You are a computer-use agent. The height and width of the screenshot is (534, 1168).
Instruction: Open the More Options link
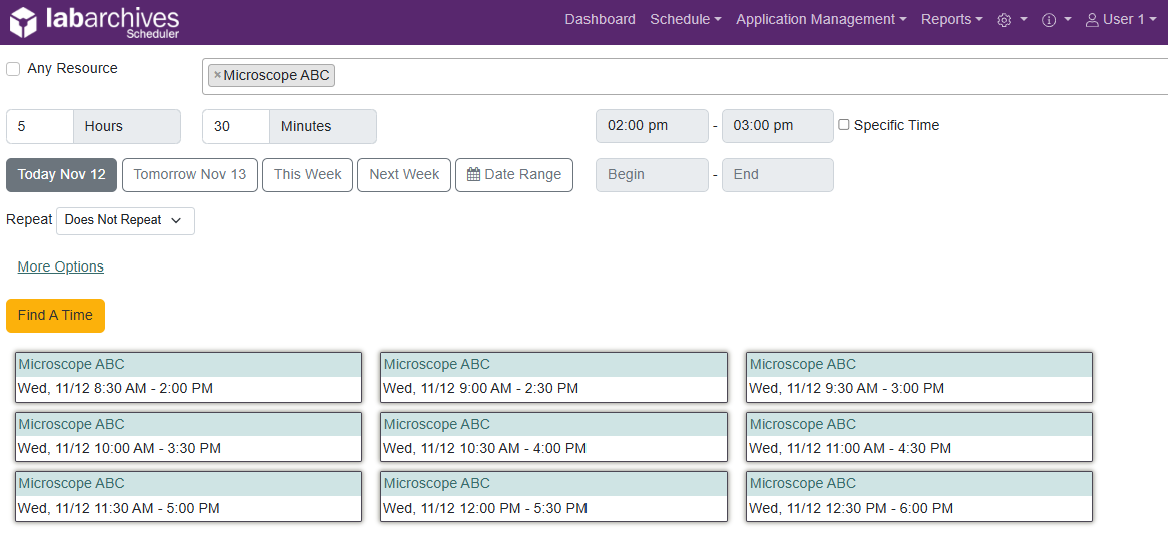coord(60,267)
